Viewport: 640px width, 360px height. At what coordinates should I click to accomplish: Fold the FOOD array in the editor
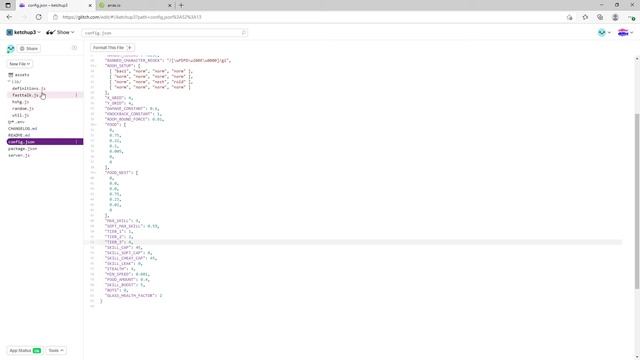coord(95,124)
